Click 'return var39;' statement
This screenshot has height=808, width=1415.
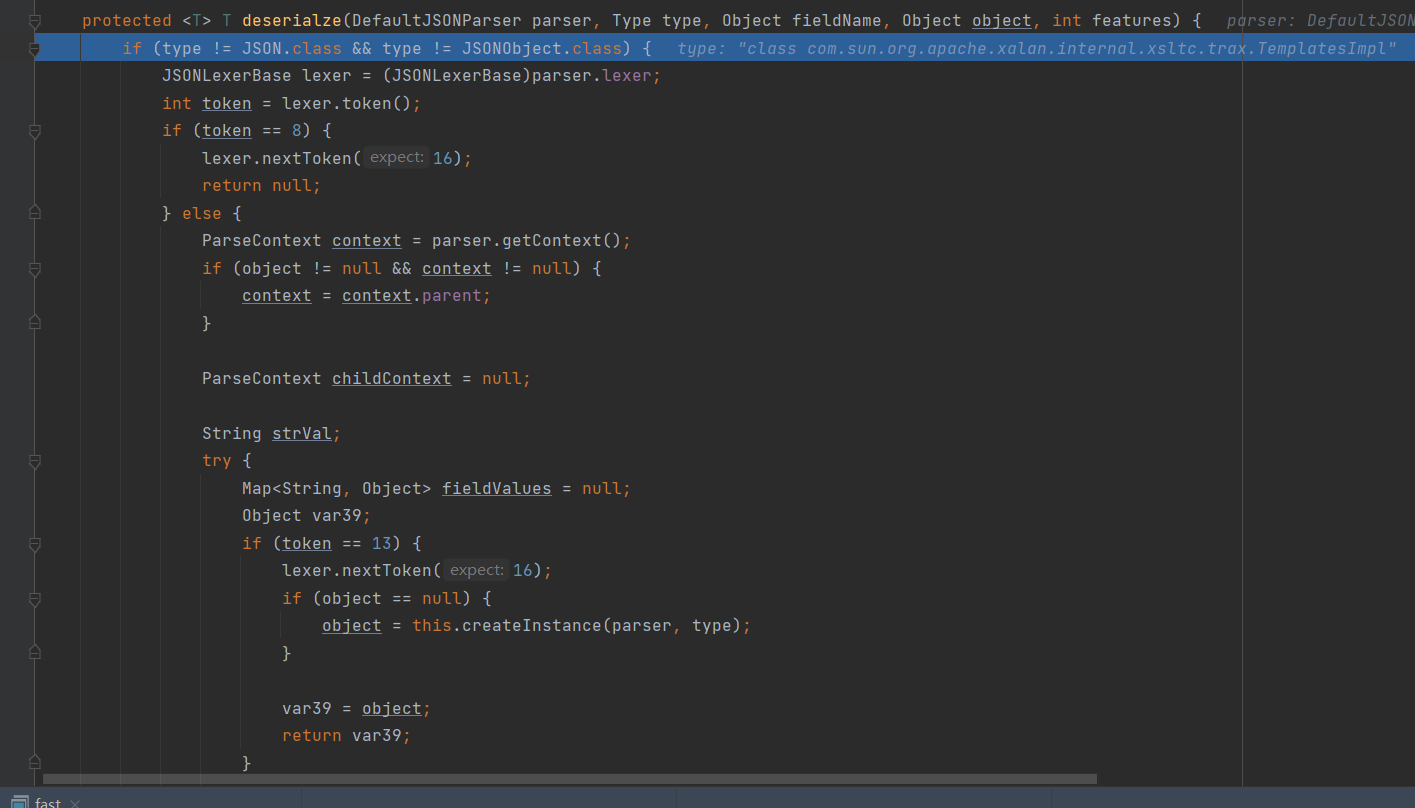pos(347,736)
